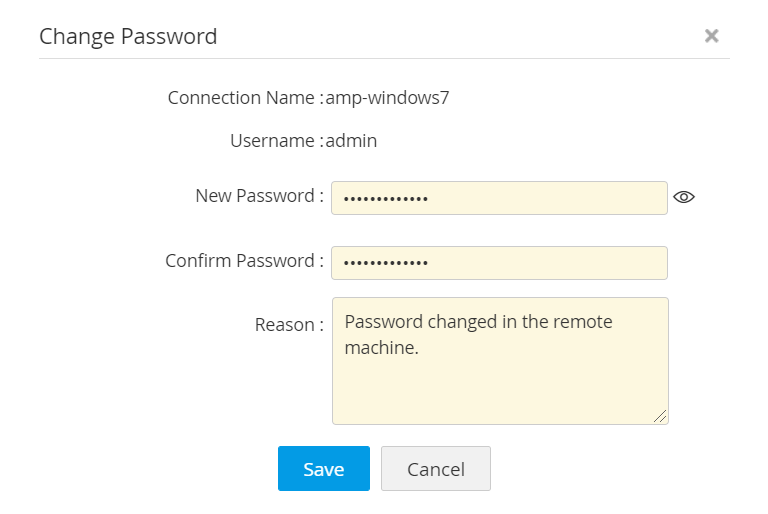Click the admin username value
The height and width of the screenshot is (514, 768).
tap(352, 141)
